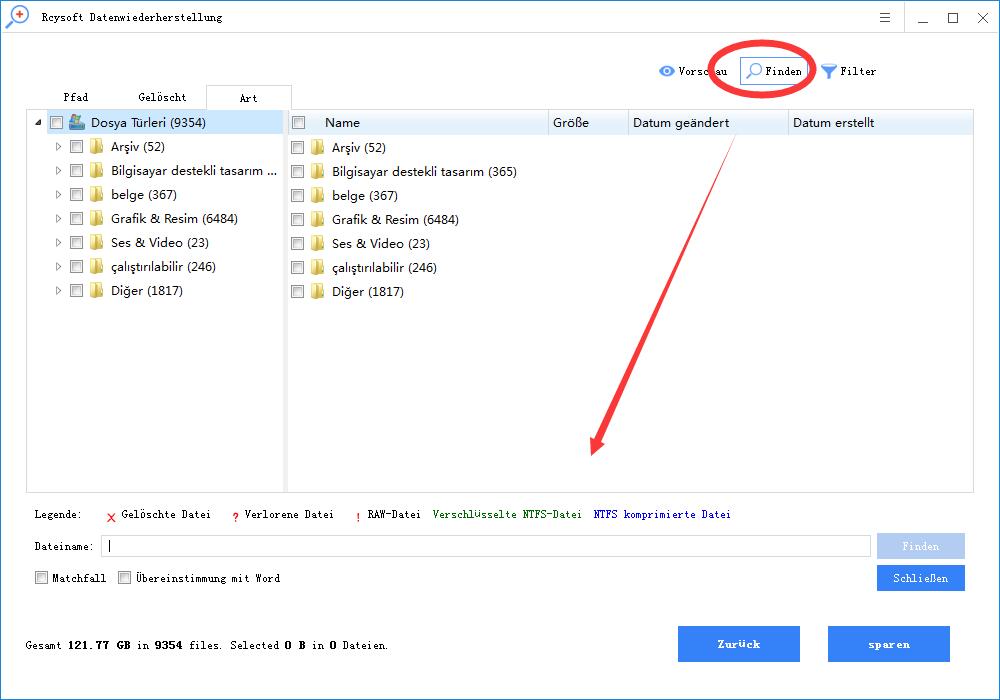
Task: Expand Grafik & Resim (6484) tree node
Action: (x=58, y=219)
